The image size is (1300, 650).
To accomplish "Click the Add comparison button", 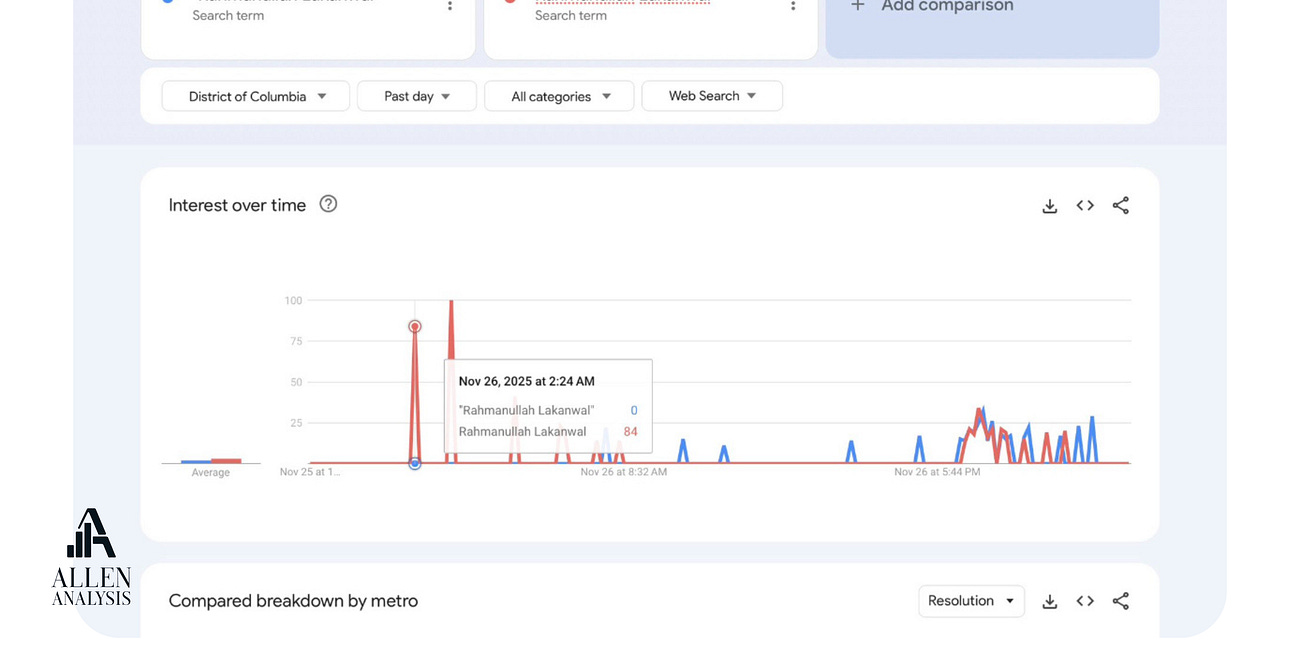I will [x=933, y=6].
